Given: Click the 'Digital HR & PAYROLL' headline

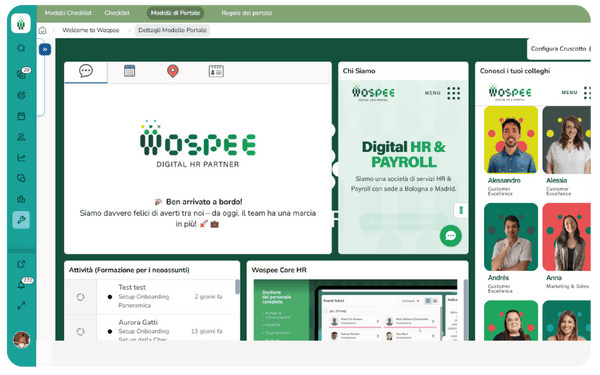Looking at the screenshot, I should click(404, 154).
